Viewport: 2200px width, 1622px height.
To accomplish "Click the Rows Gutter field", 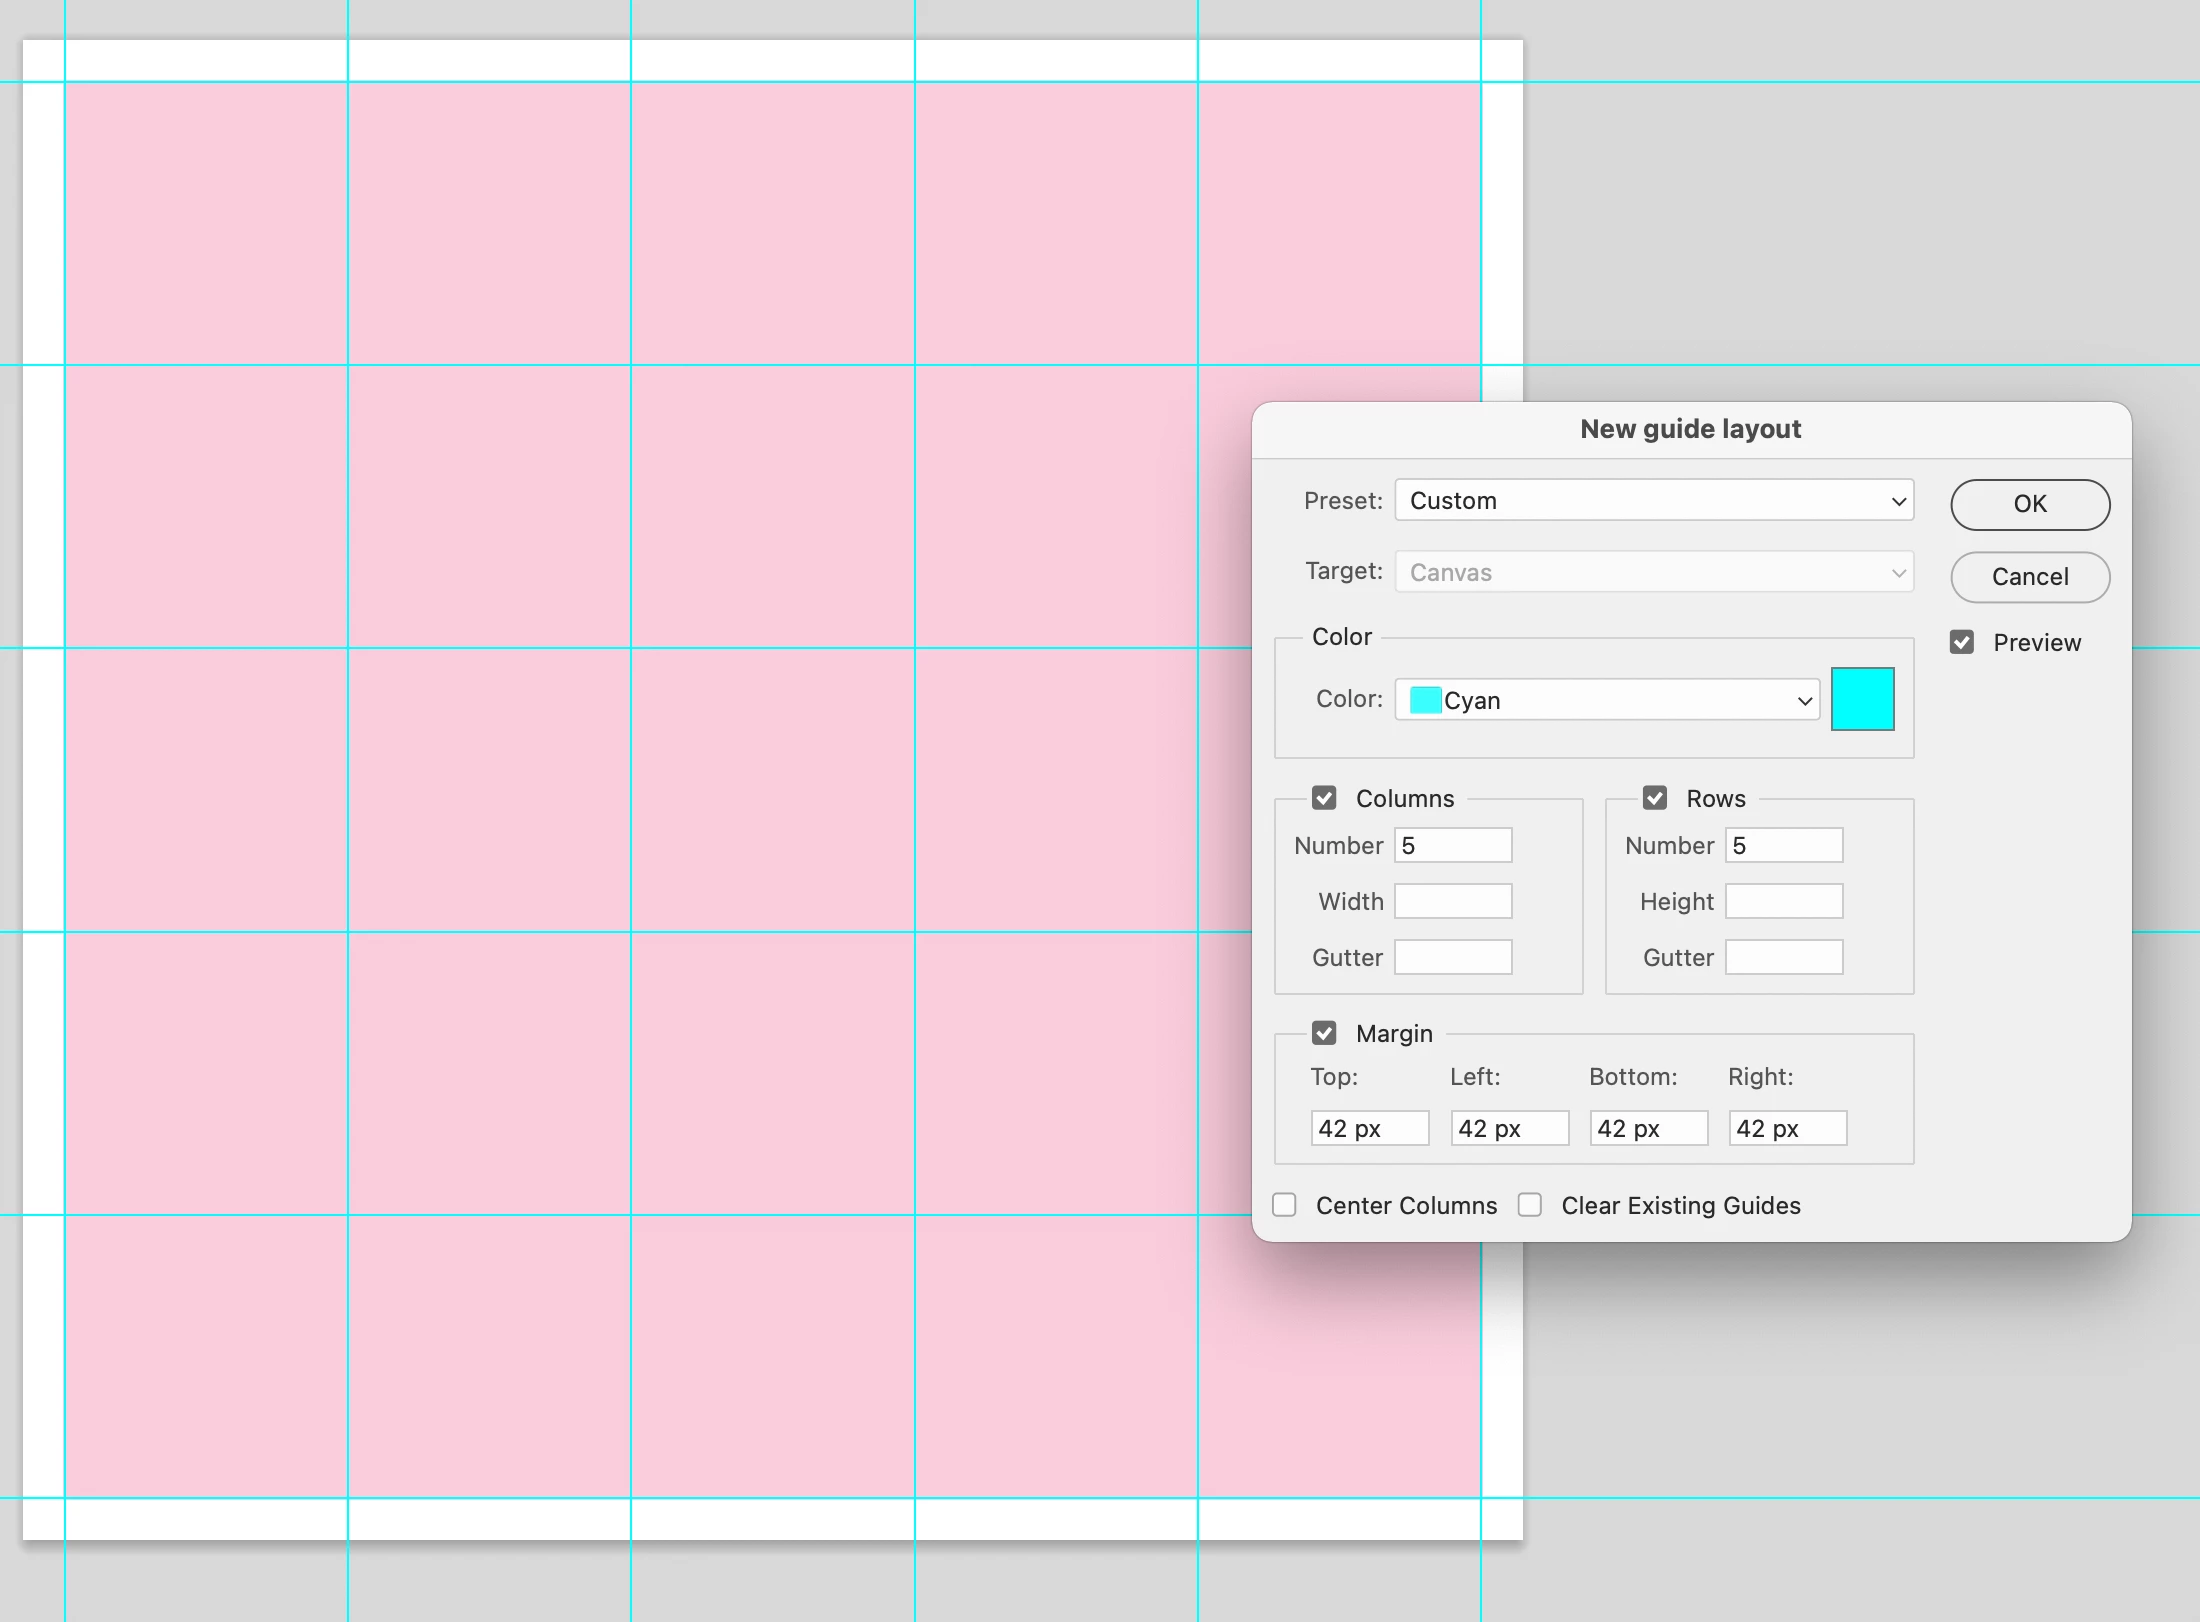I will (x=1784, y=958).
